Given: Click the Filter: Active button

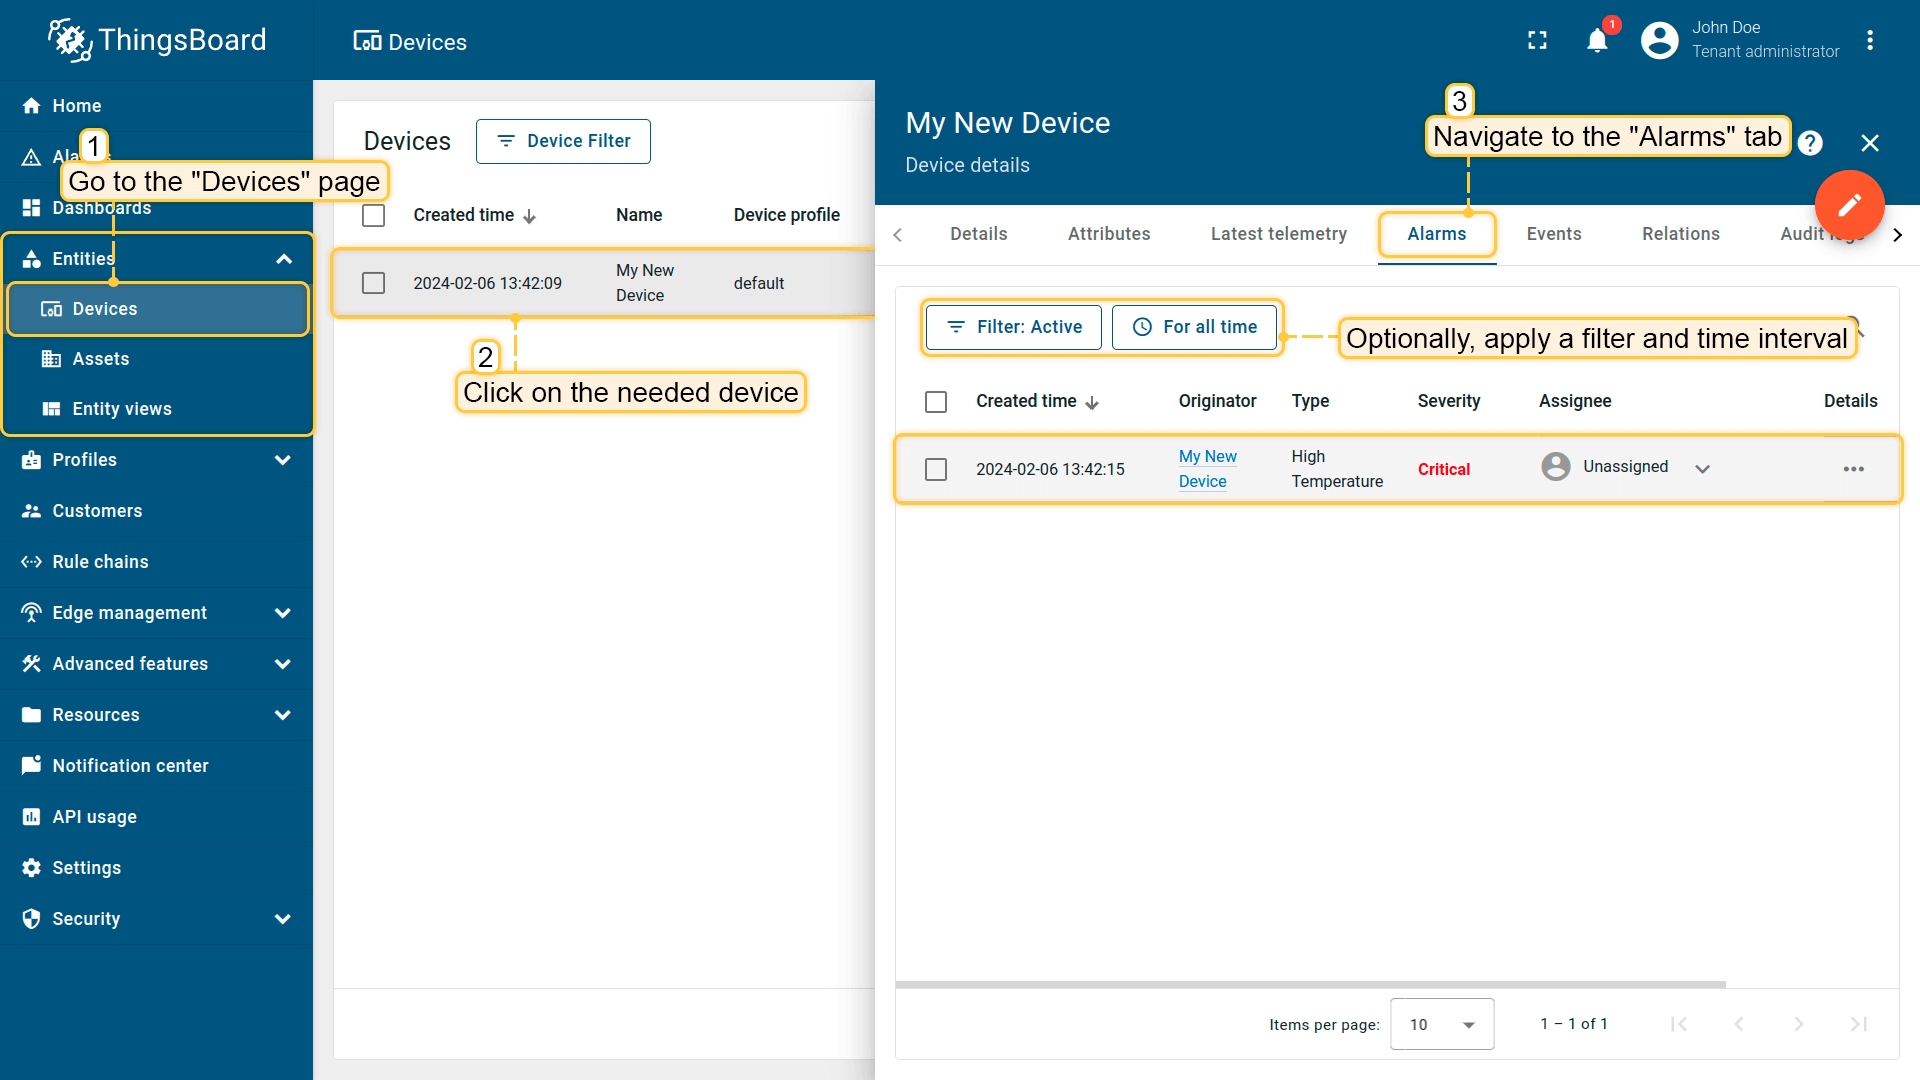Looking at the screenshot, I should [x=1013, y=327].
